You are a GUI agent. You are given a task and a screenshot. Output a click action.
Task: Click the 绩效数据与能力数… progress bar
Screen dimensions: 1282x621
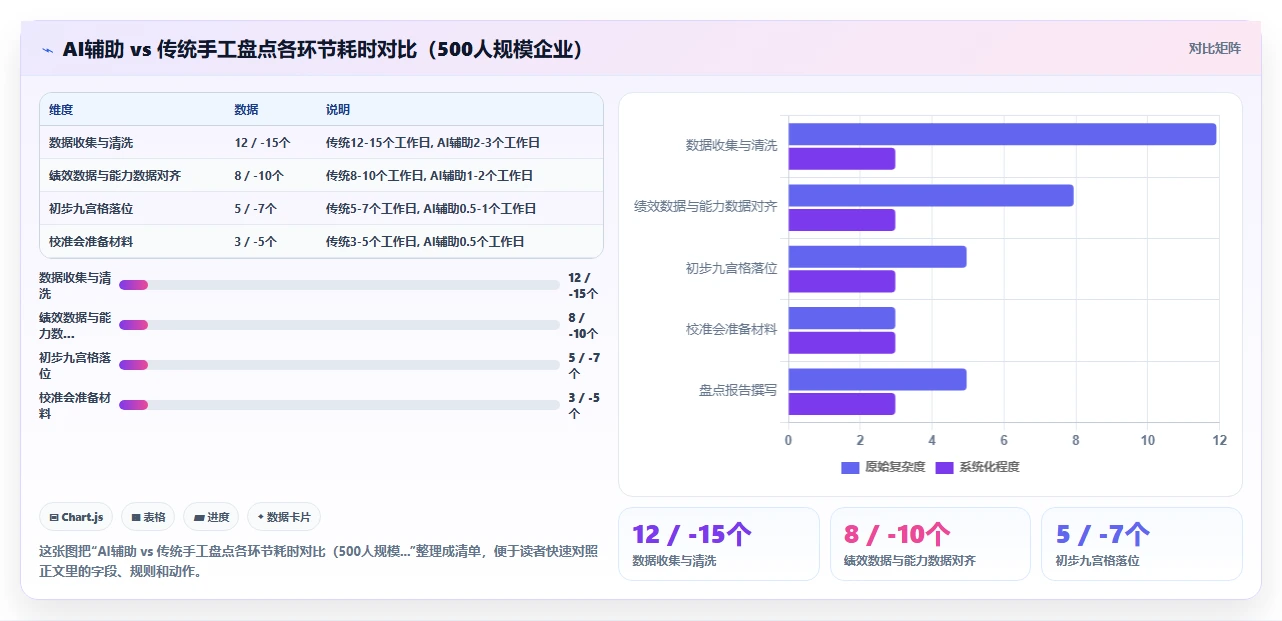339,325
